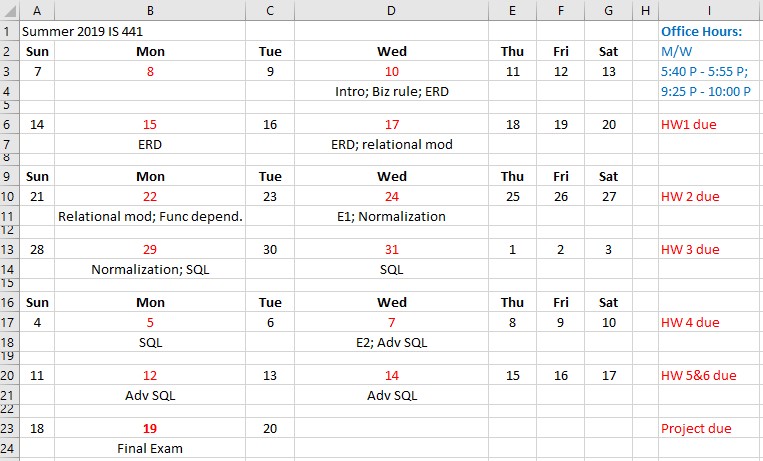763x461 pixels.
Task: Select the 'HW 5&6 due' cell
Action: [x=709, y=375]
